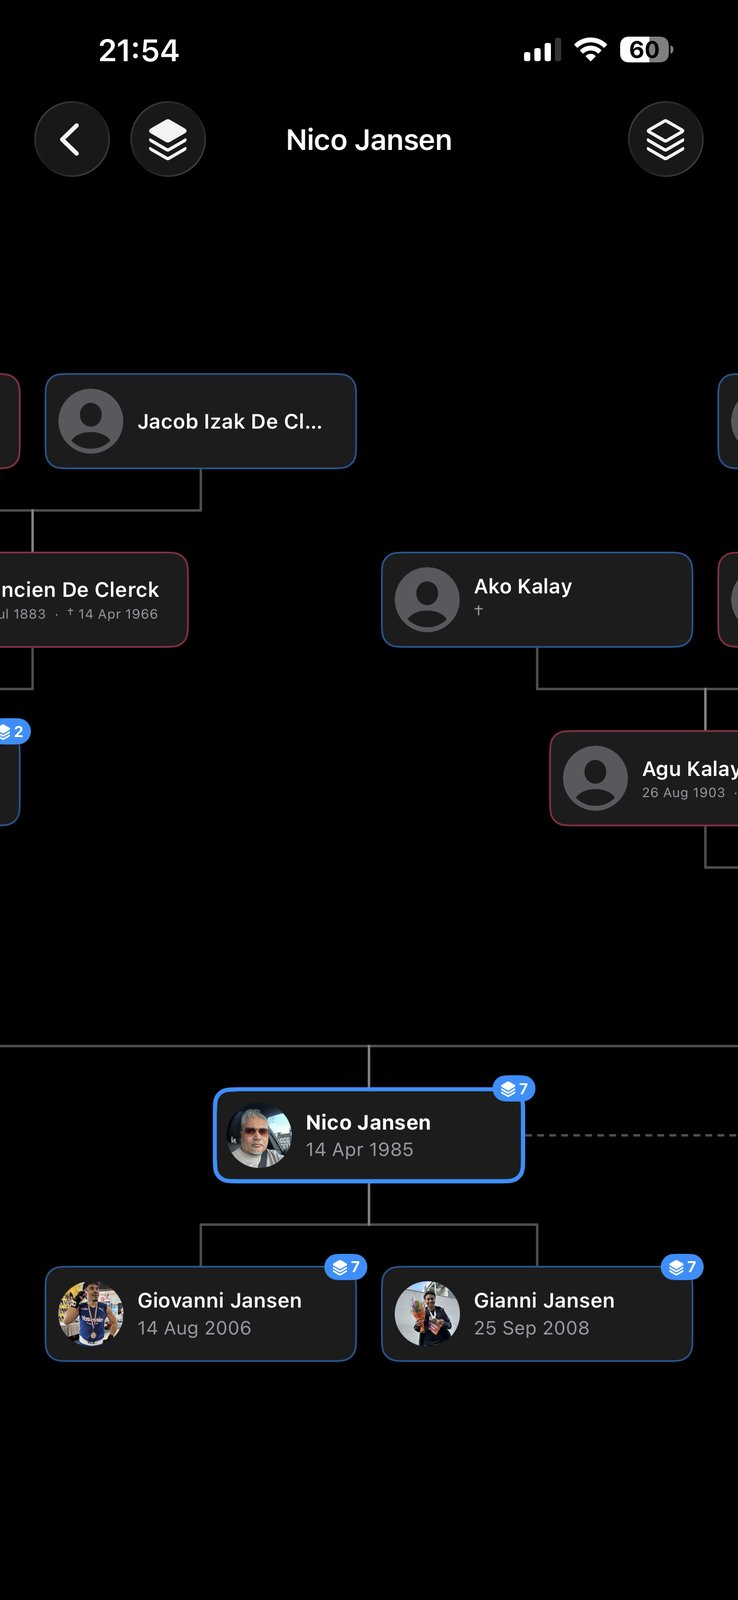Tap the date 25 Sep 2008
This screenshot has width=738, height=1600.
pyautogui.click(x=531, y=1328)
